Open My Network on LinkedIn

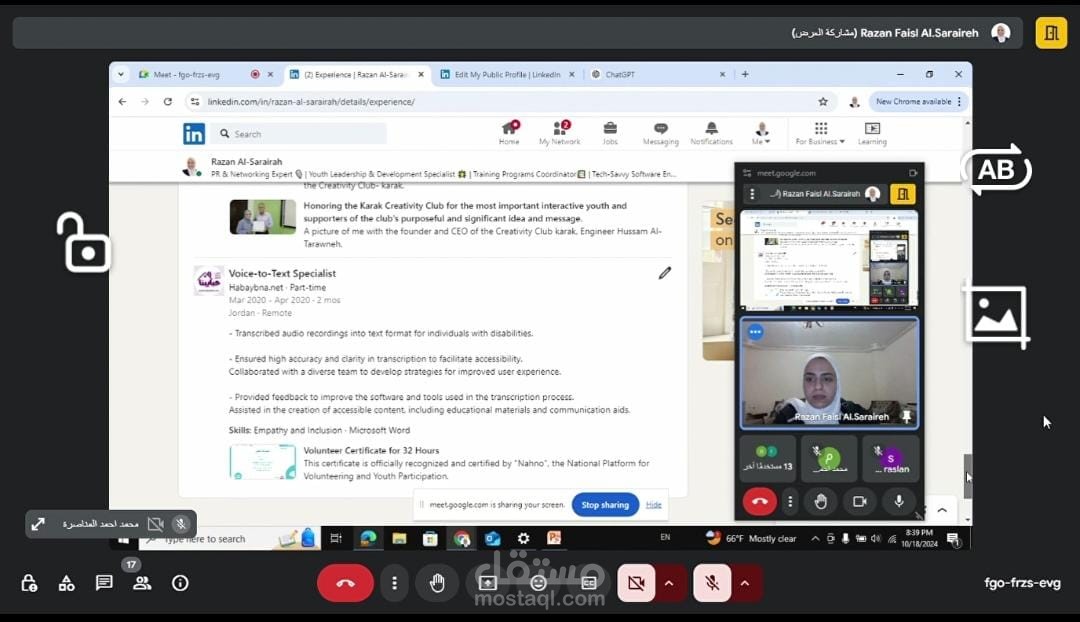[559, 132]
